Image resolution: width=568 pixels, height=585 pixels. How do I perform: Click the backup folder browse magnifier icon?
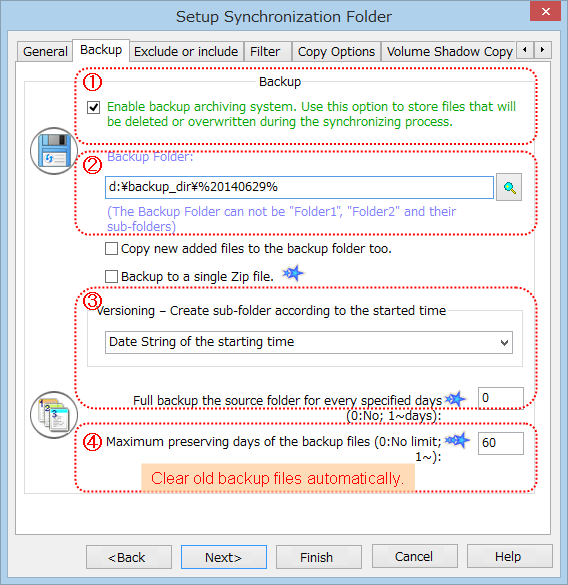tap(509, 187)
